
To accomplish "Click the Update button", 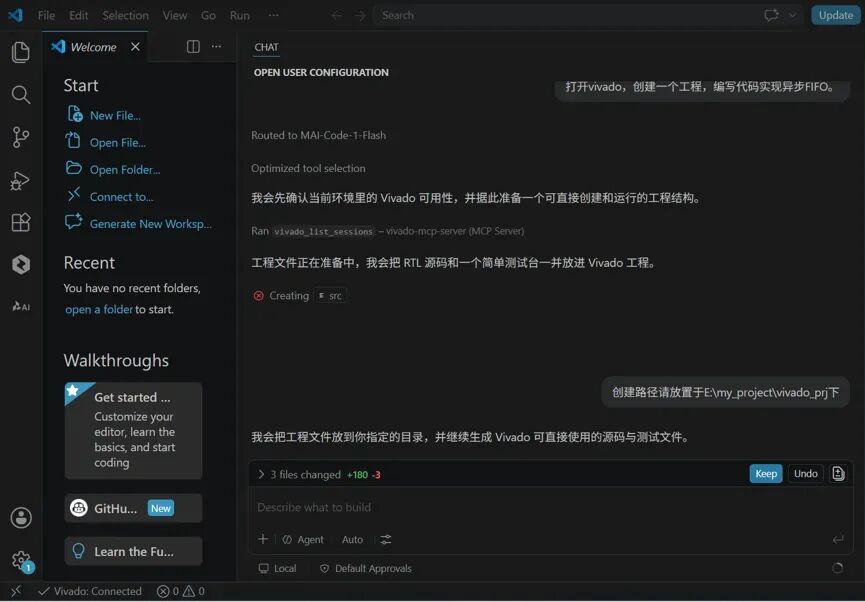I will coord(835,15).
